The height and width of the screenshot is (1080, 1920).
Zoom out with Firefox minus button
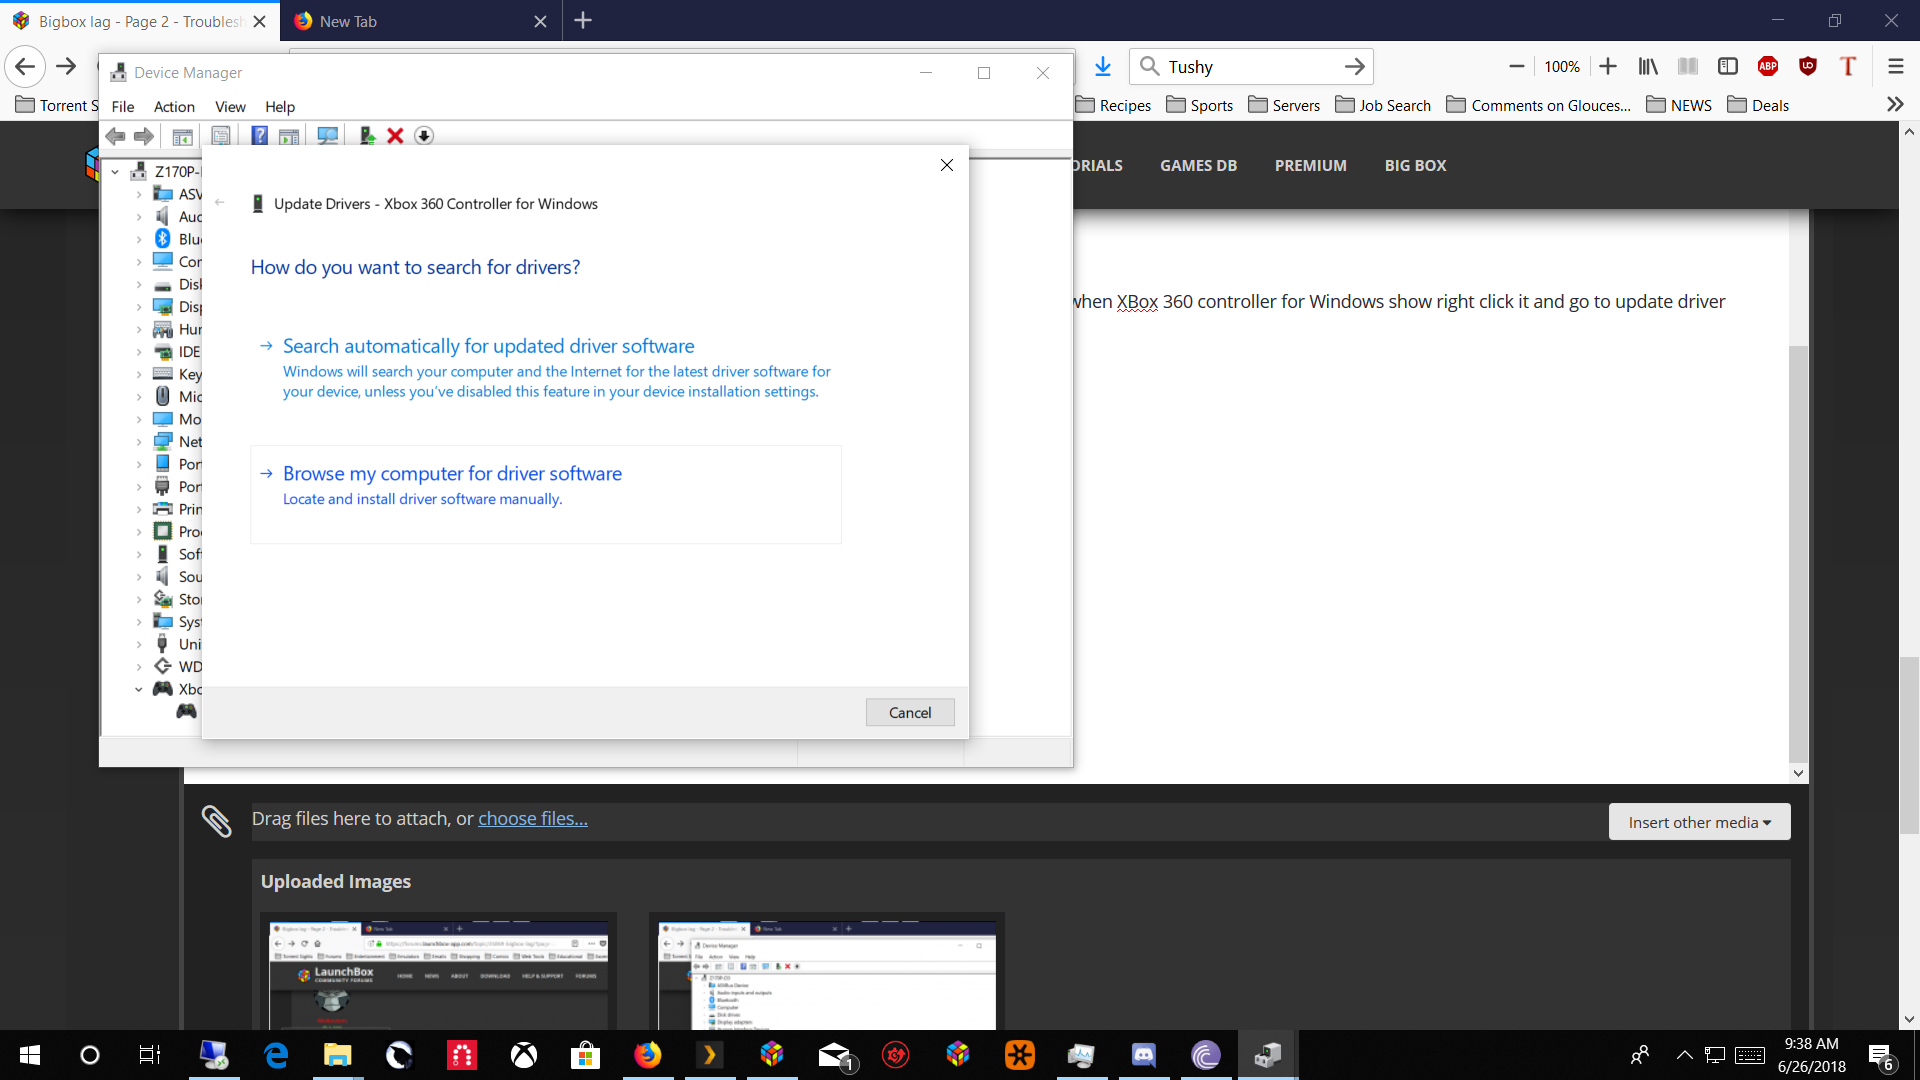[1517, 66]
